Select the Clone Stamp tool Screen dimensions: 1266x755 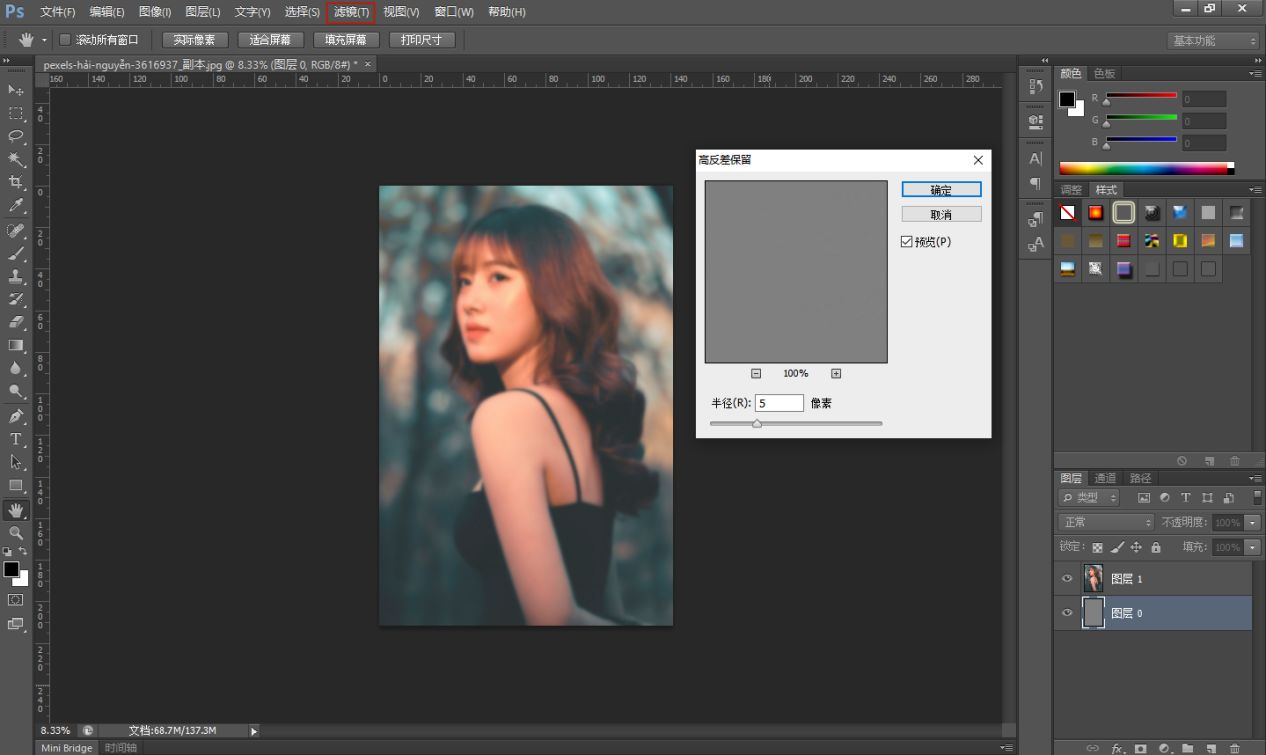[x=16, y=277]
